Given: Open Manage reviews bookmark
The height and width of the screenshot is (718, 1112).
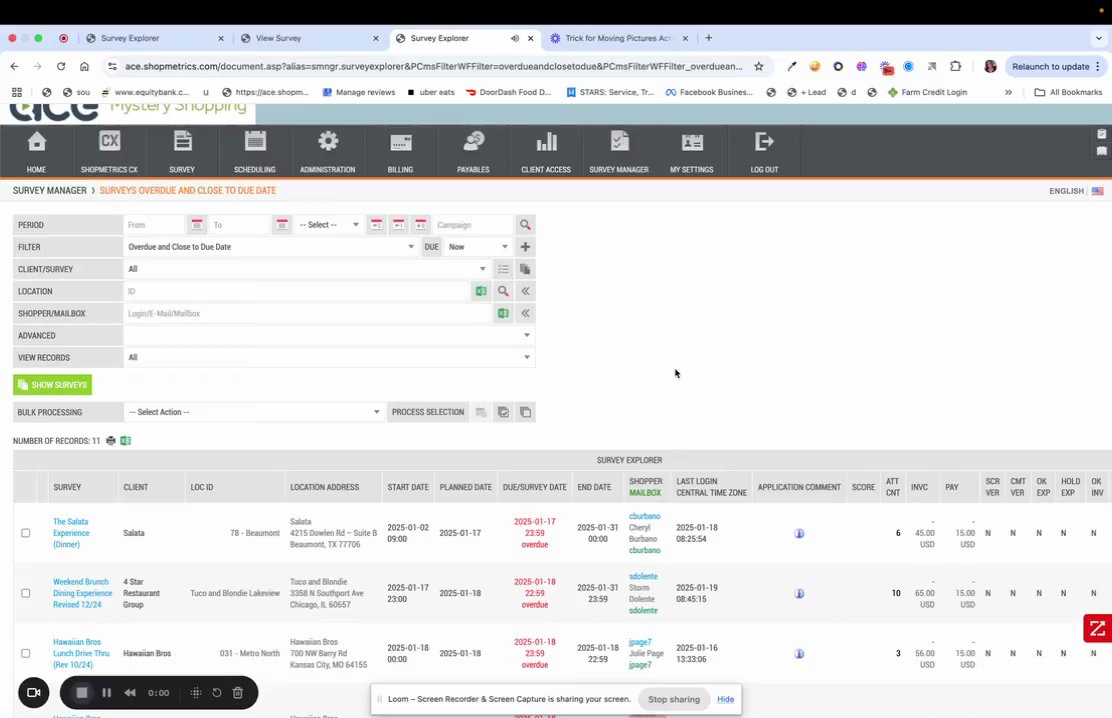Looking at the screenshot, I should (x=359, y=92).
